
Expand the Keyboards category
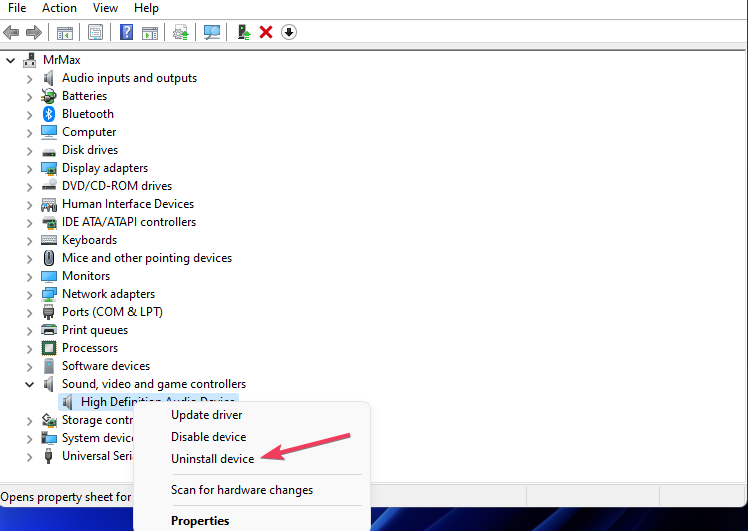30,241
